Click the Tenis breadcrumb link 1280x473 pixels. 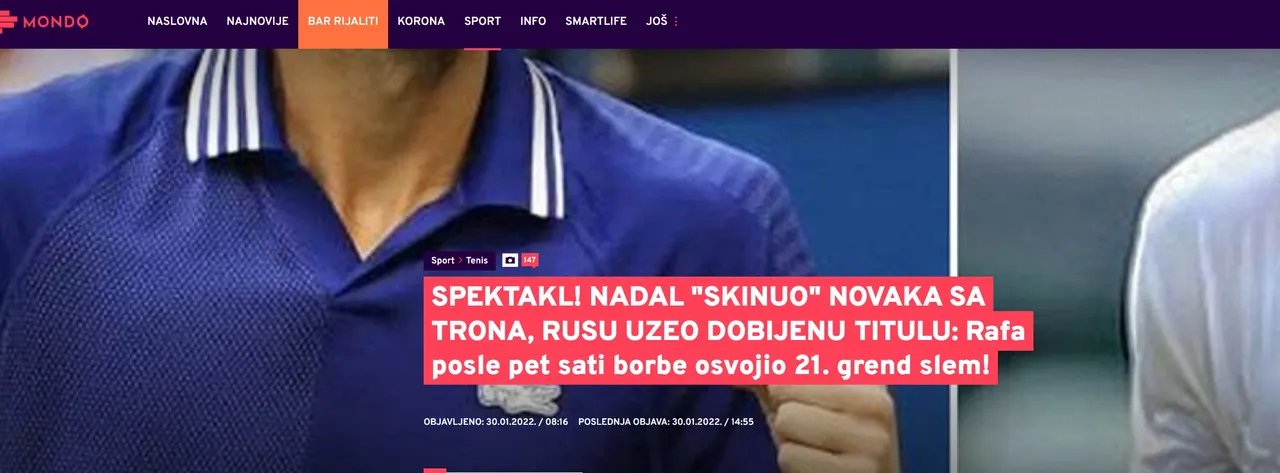[477, 261]
